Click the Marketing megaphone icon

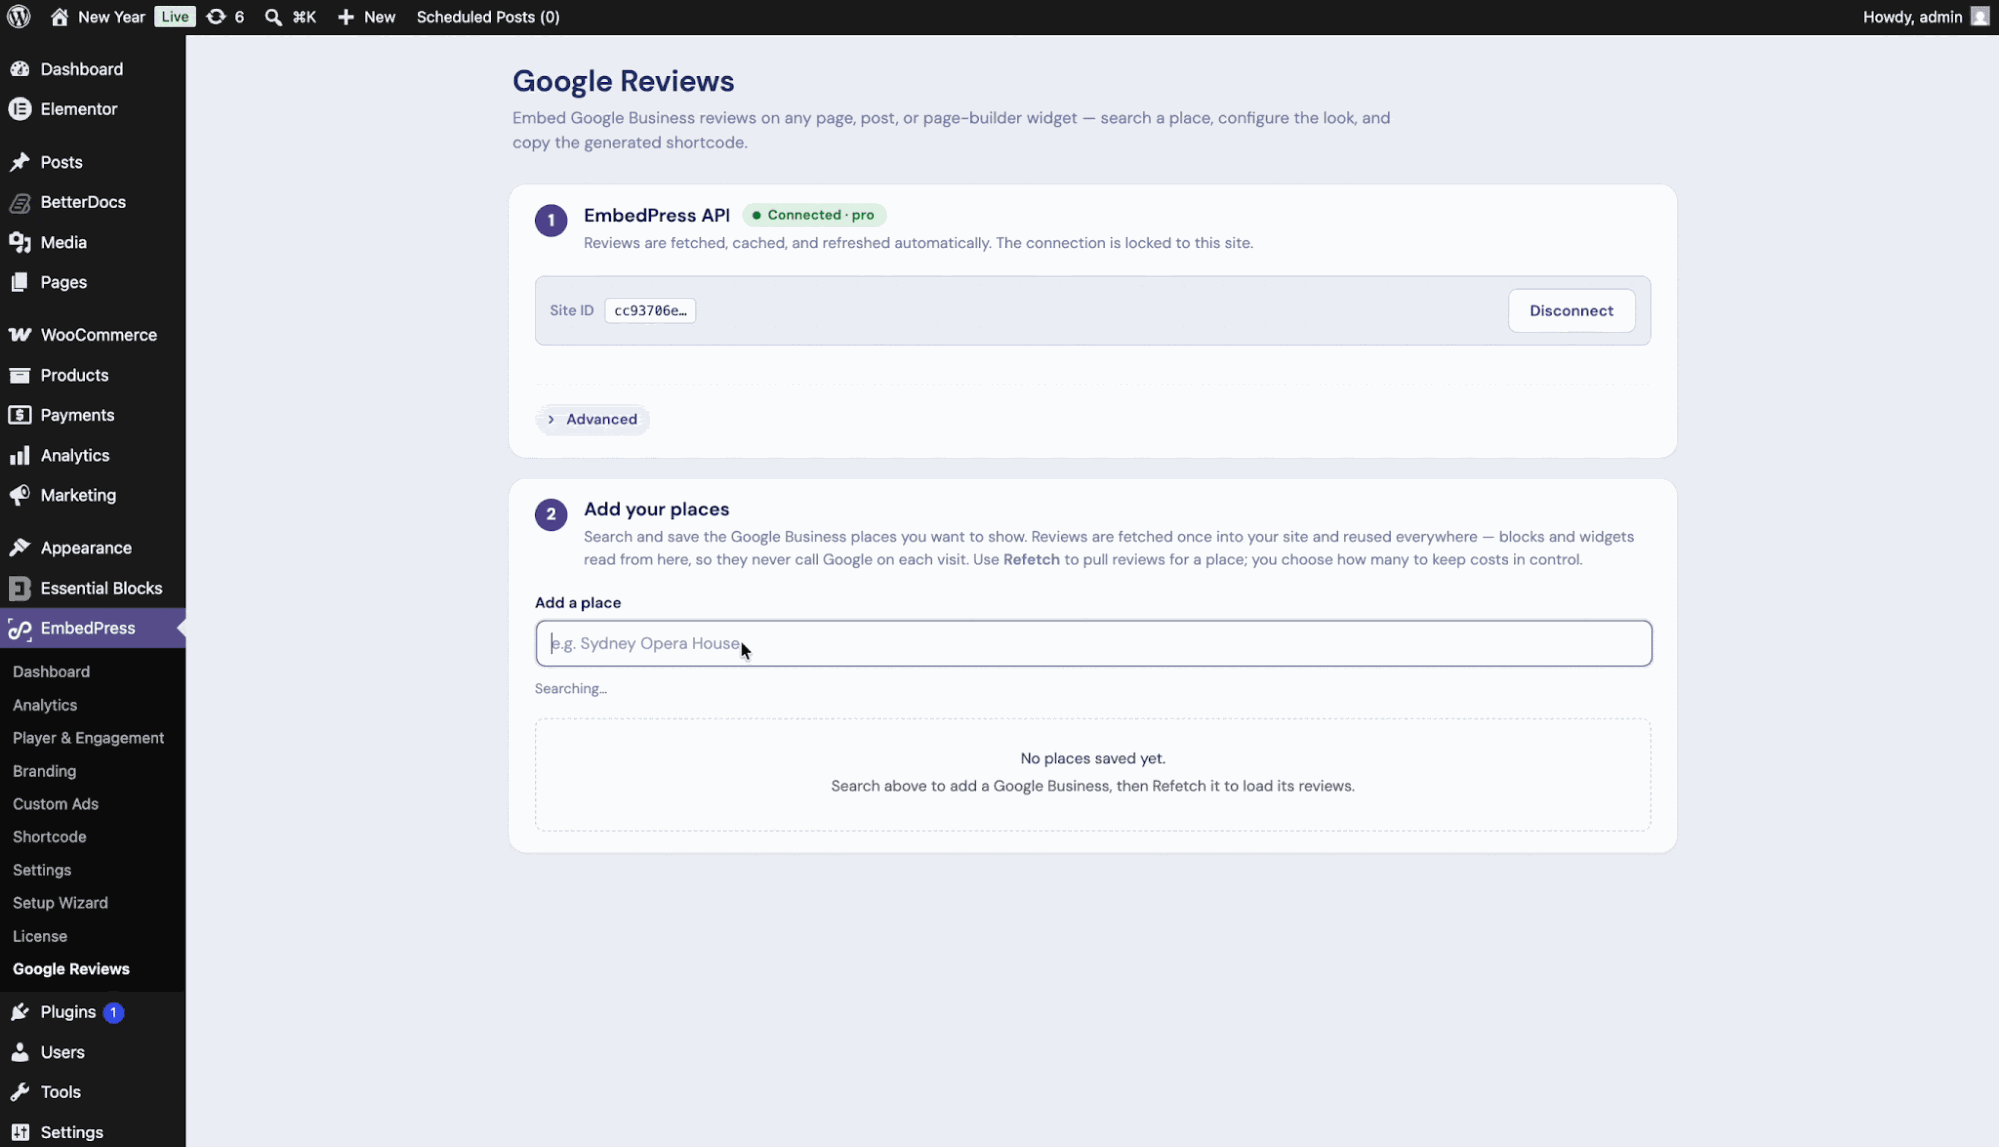20,495
